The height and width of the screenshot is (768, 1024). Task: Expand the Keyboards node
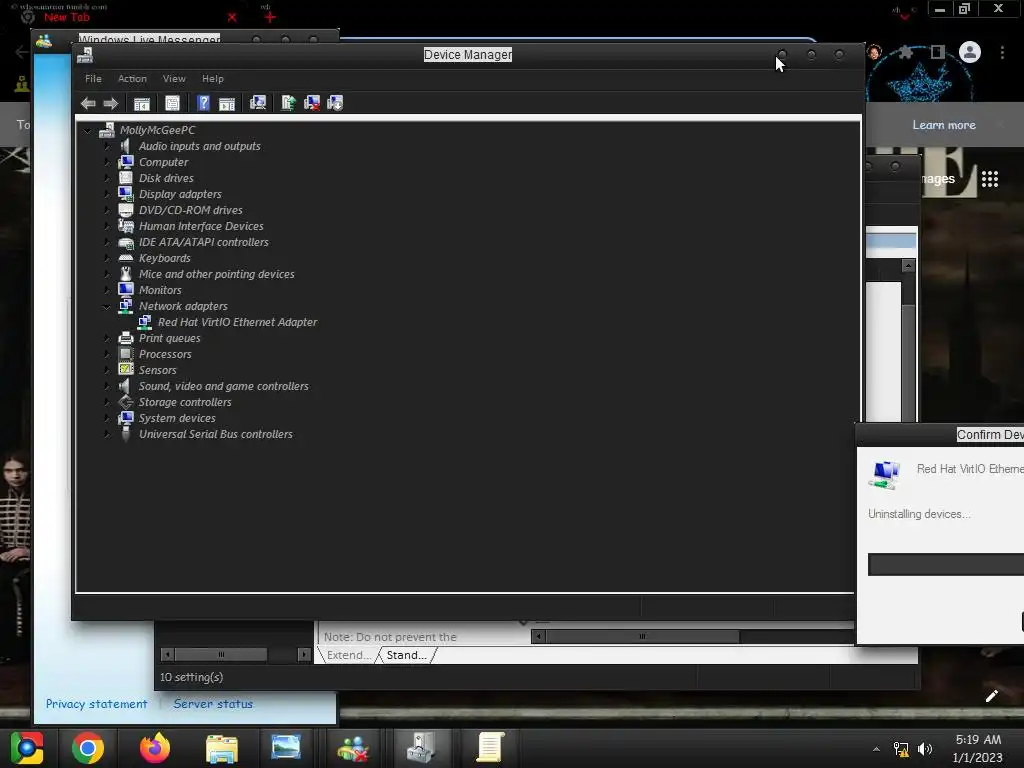tap(107, 258)
